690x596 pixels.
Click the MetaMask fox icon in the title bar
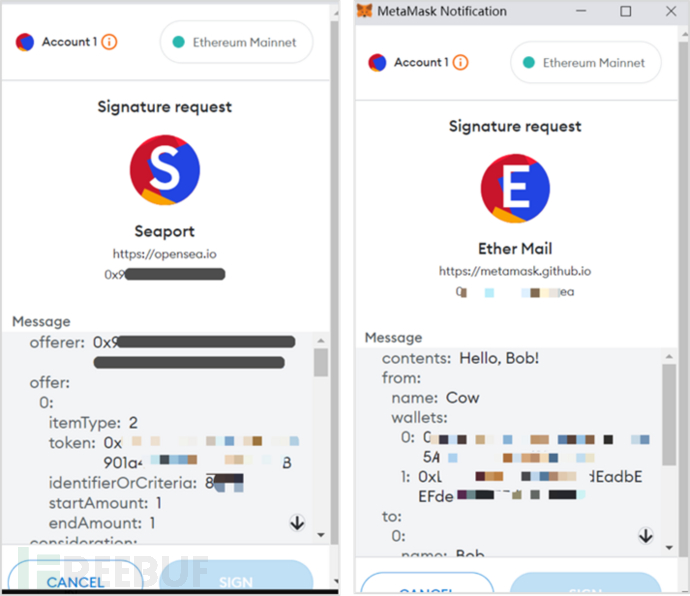364,11
